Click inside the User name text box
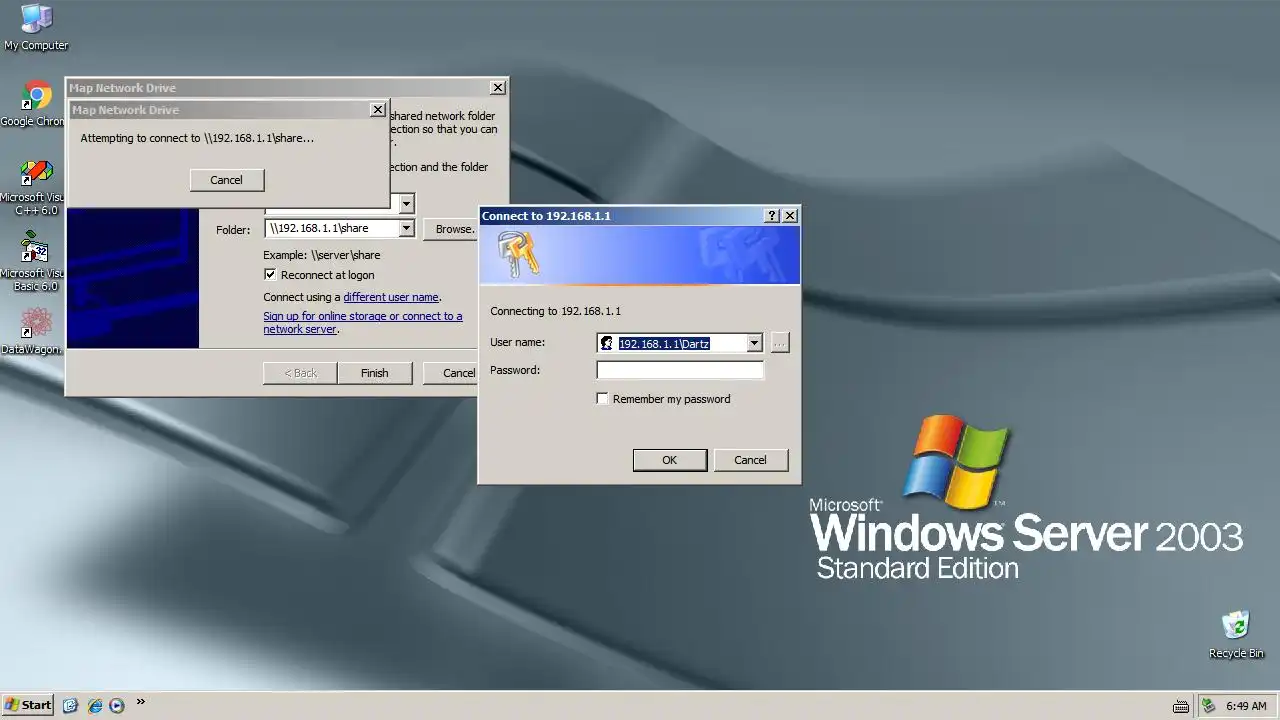This screenshot has height=720, width=1280. [680, 343]
